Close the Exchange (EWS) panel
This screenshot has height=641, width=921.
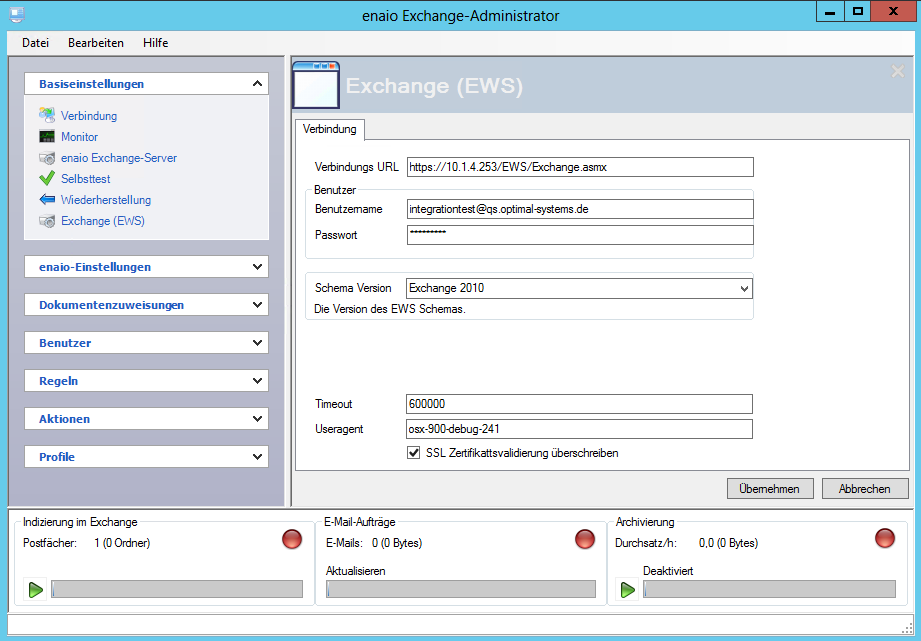coord(897,71)
